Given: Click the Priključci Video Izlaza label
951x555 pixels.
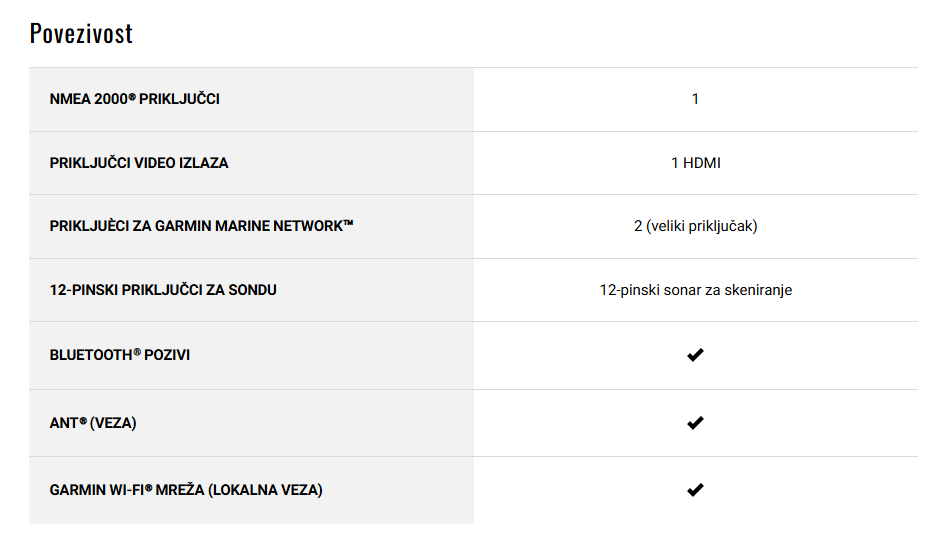Looking at the screenshot, I should 139,163.
